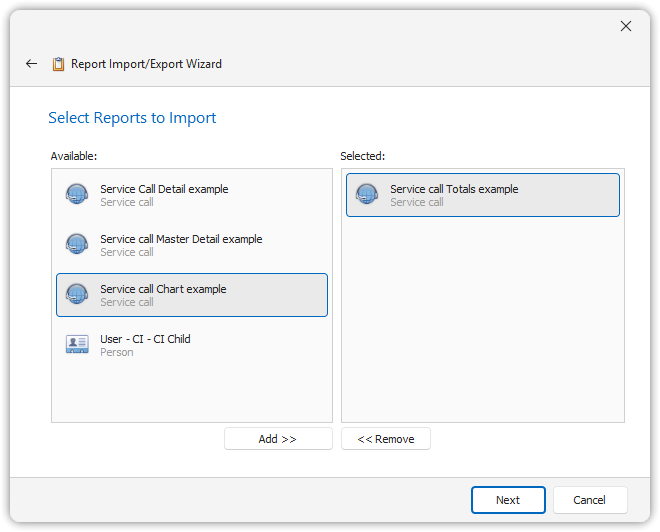Choose Service call Chart example report text

163,289
